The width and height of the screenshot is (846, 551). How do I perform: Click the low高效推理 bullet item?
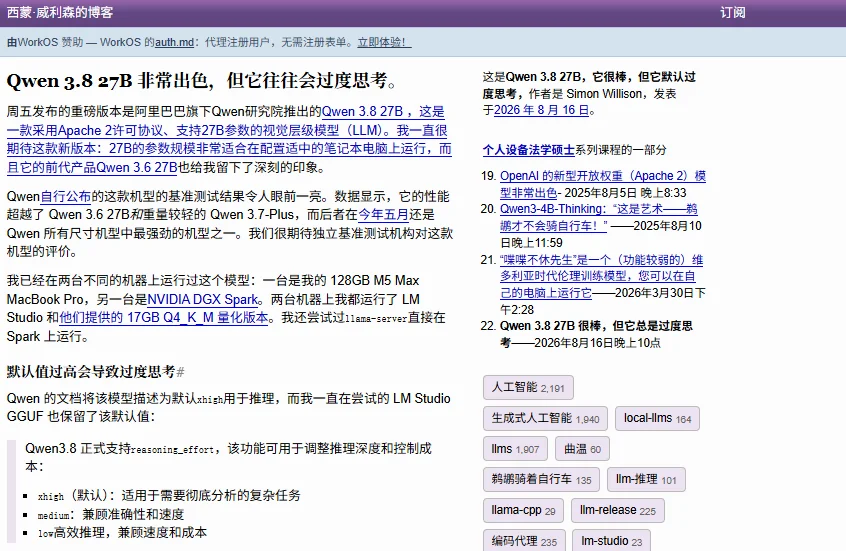pos(122,533)
